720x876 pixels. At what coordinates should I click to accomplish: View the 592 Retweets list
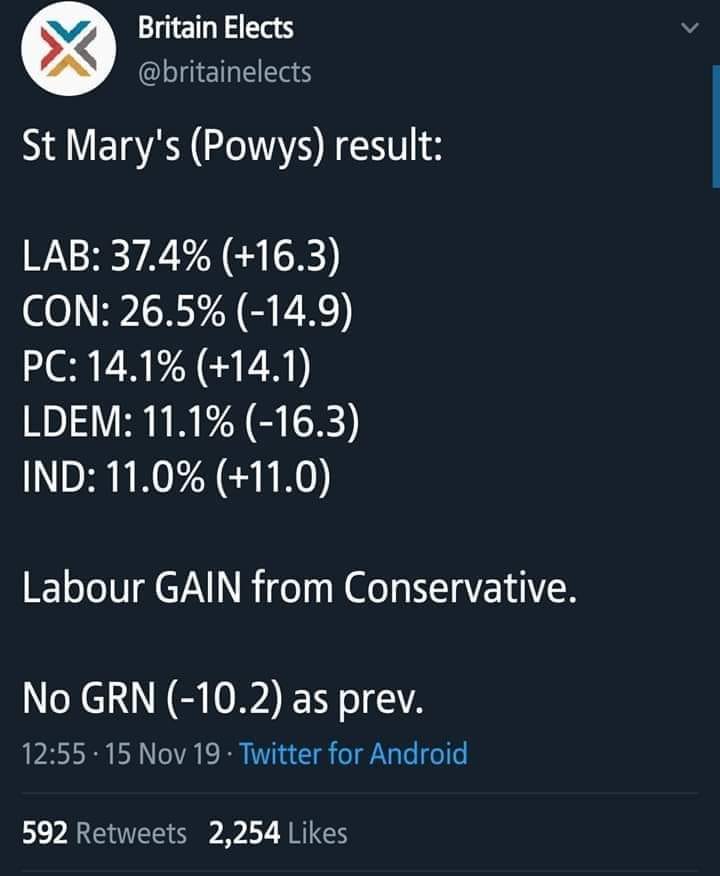pyautogui.click(x=104, y=833)
